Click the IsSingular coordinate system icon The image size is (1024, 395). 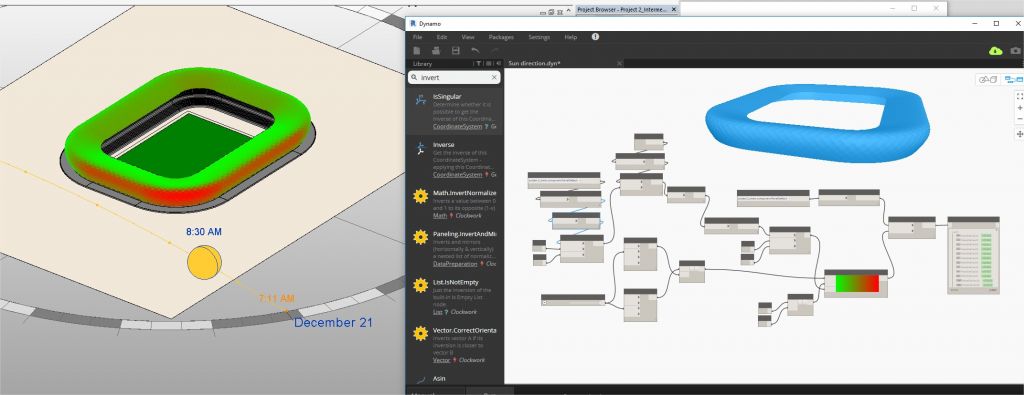(421, 99)
